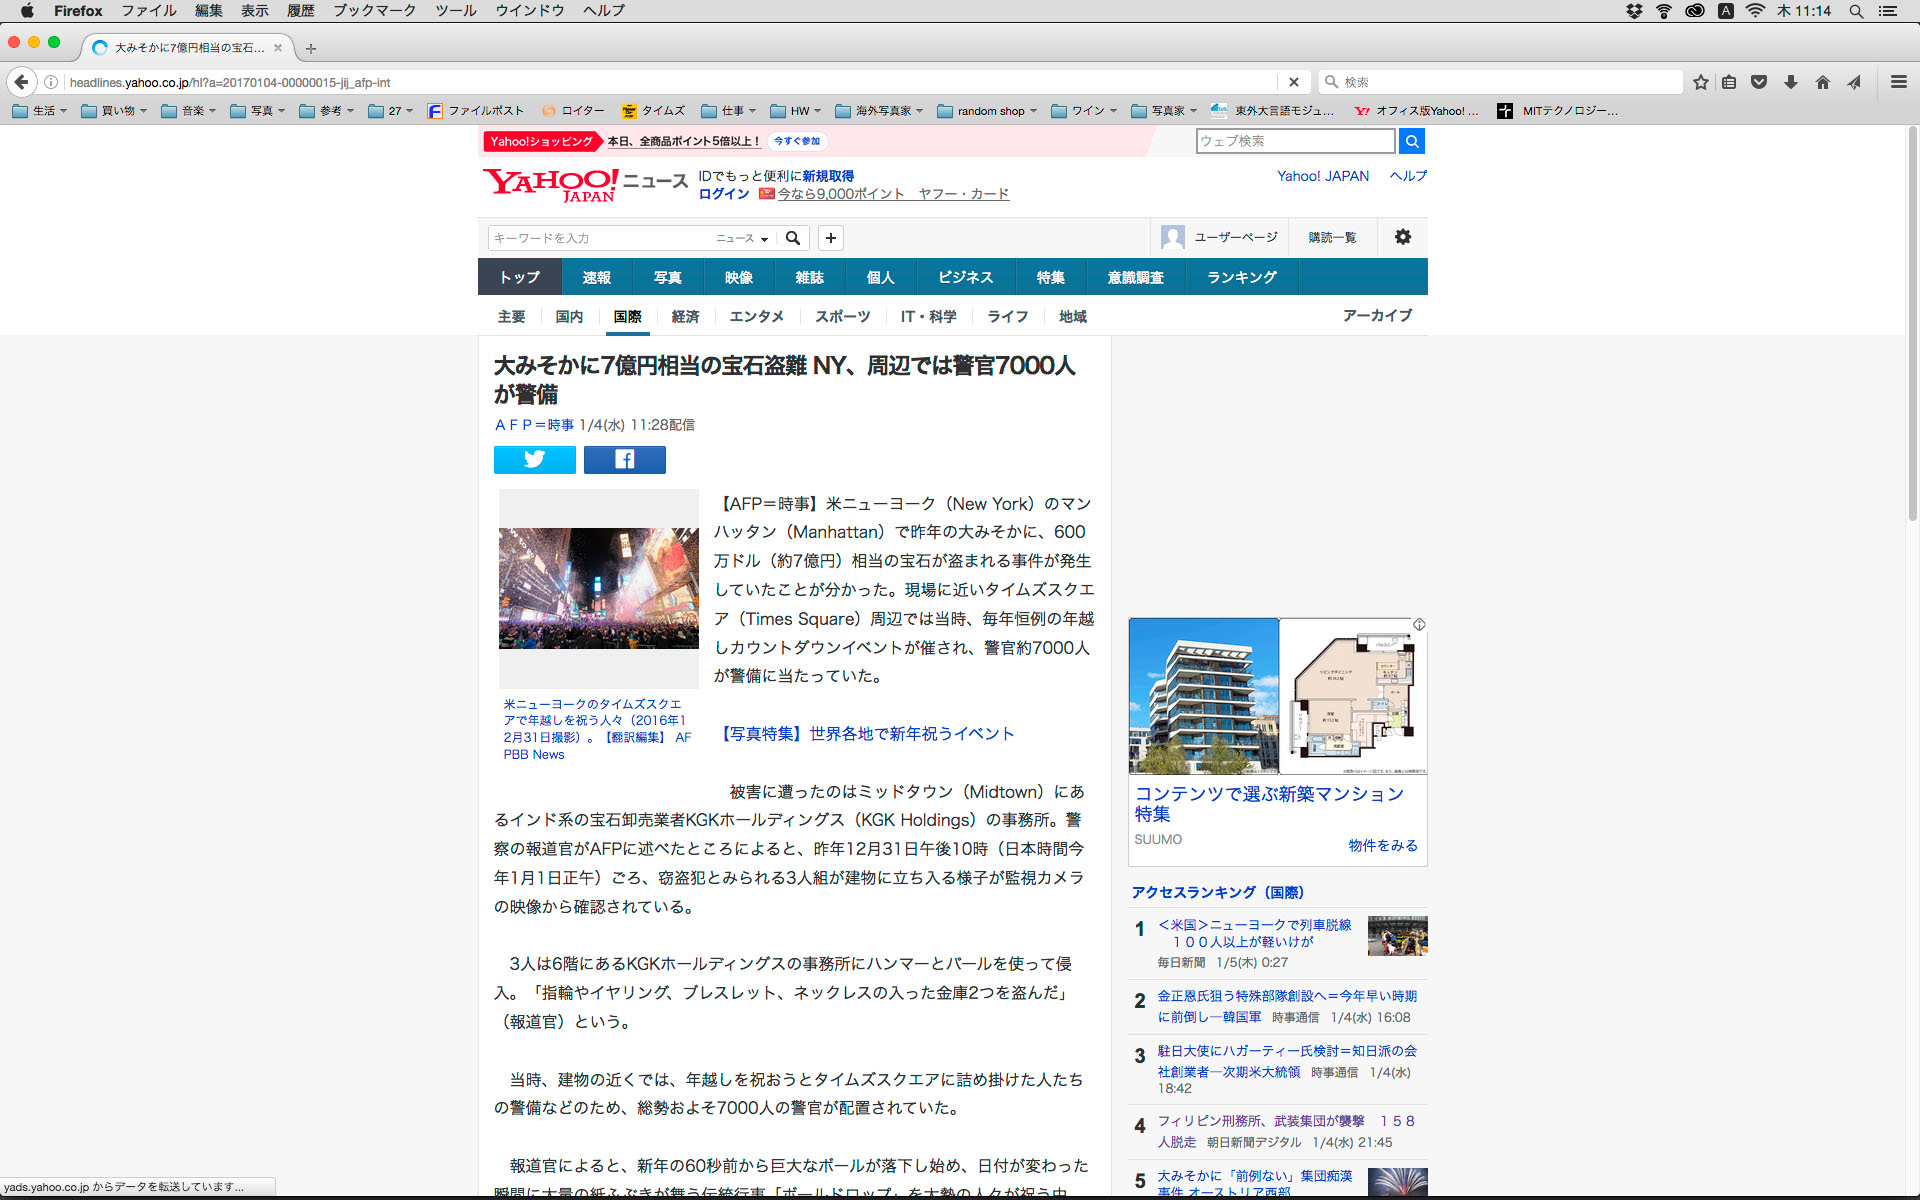Click the ウェブ検索 input field
The height and width of the screenshot is (1200, 1920).
click(x=1294, y=141)
